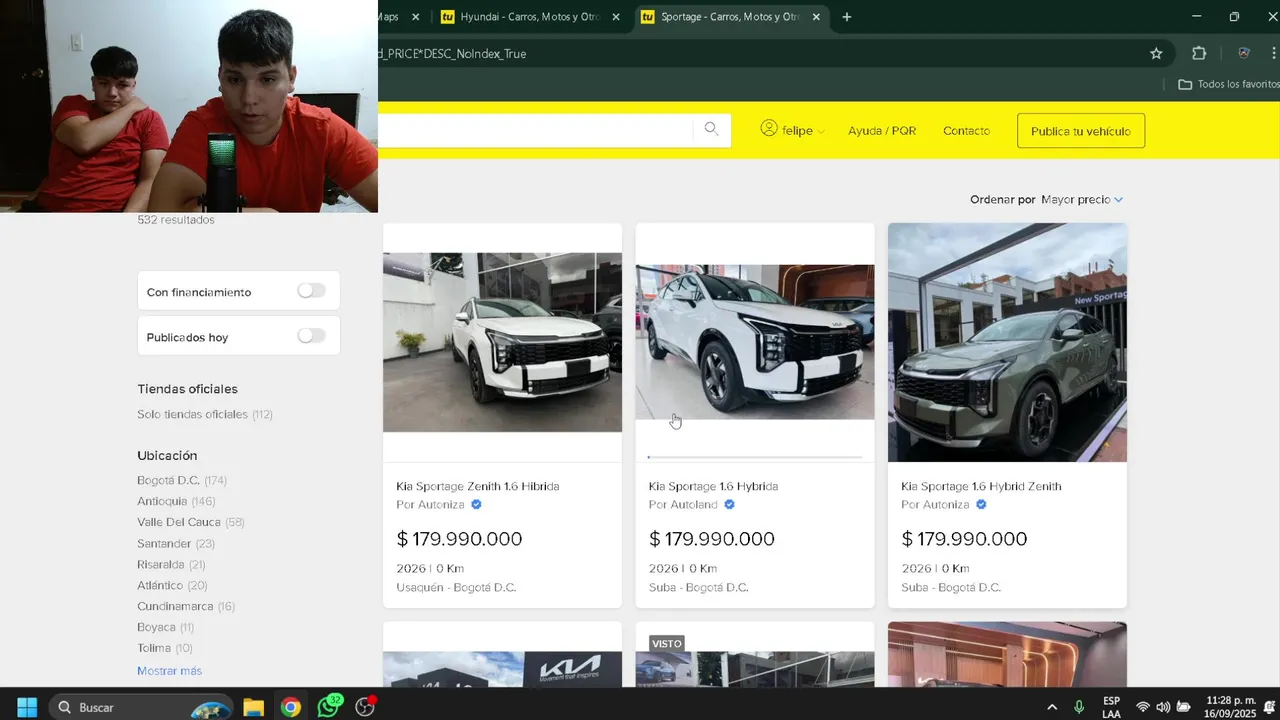
Task: Open Chrome's three-dot menu
Action: pos(1274,53)
